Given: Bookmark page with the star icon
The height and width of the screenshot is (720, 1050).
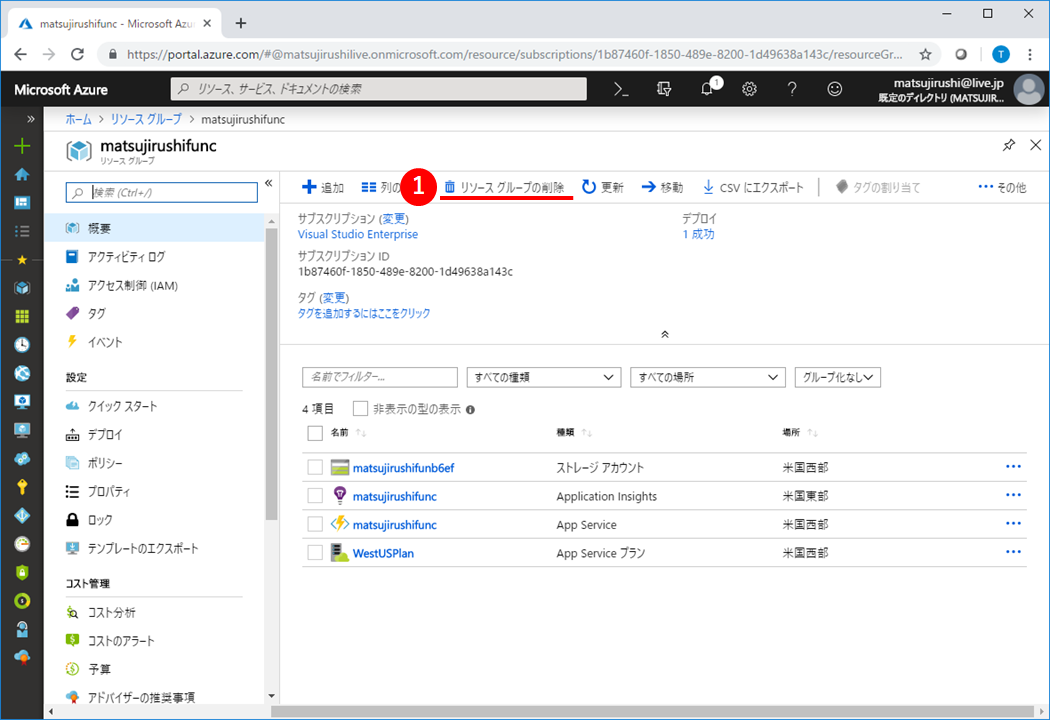Looking at the screenshot, I should pyautogui.click(x=925, y=54).
